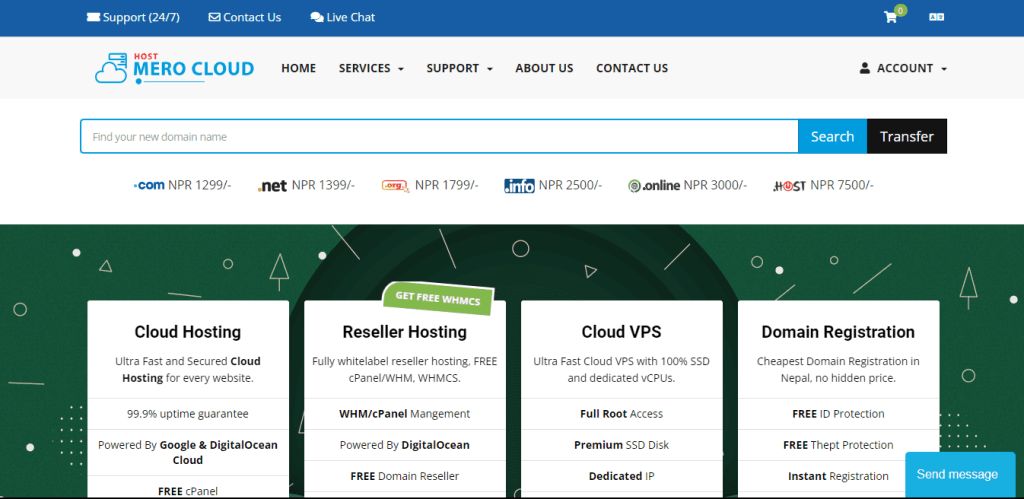This screenshot has width=1024, height=499.
Task: Focus the domain name search field
Action: click(439, 136)
